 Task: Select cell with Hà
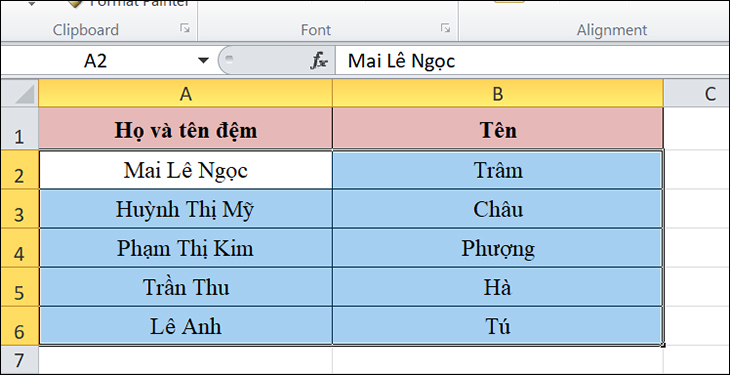coord(498,287)
